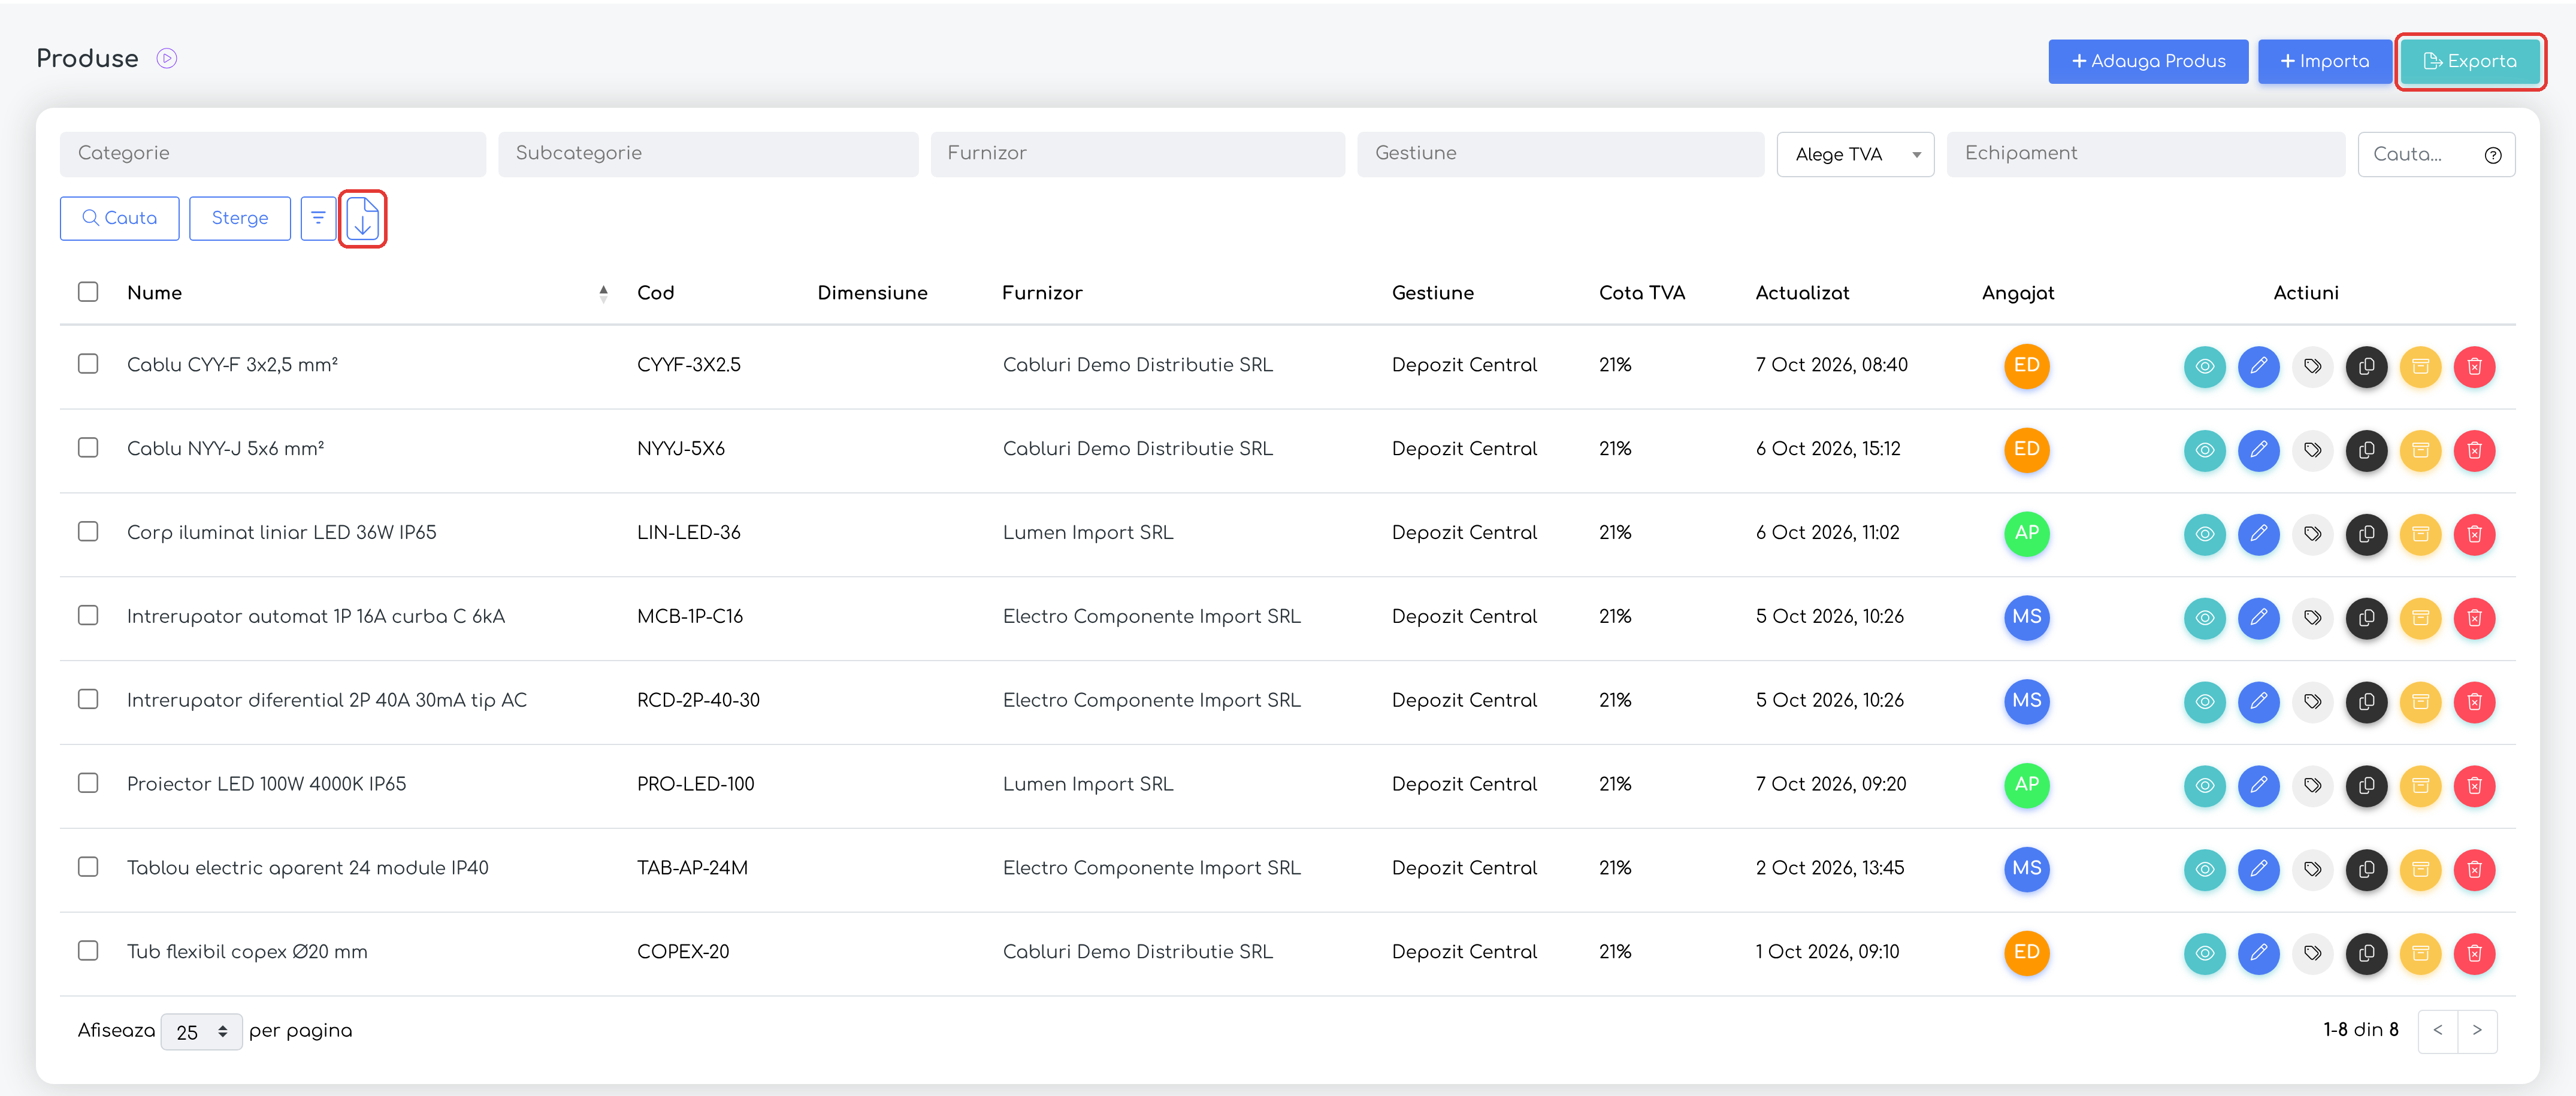Click the filter options icon button
This screenshot has height=1096, width=2576.
[x=318, y=218]
